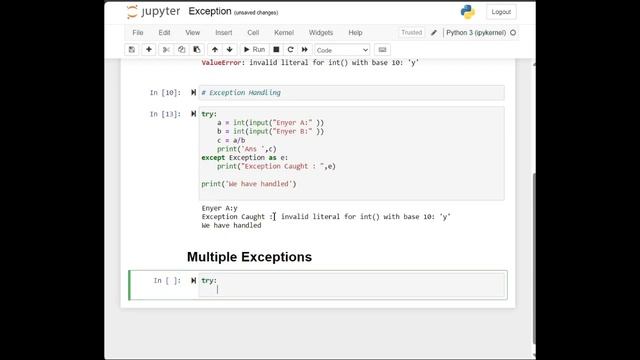Open the View menu
Screen dimensions: 640x360
coord(192,33)
